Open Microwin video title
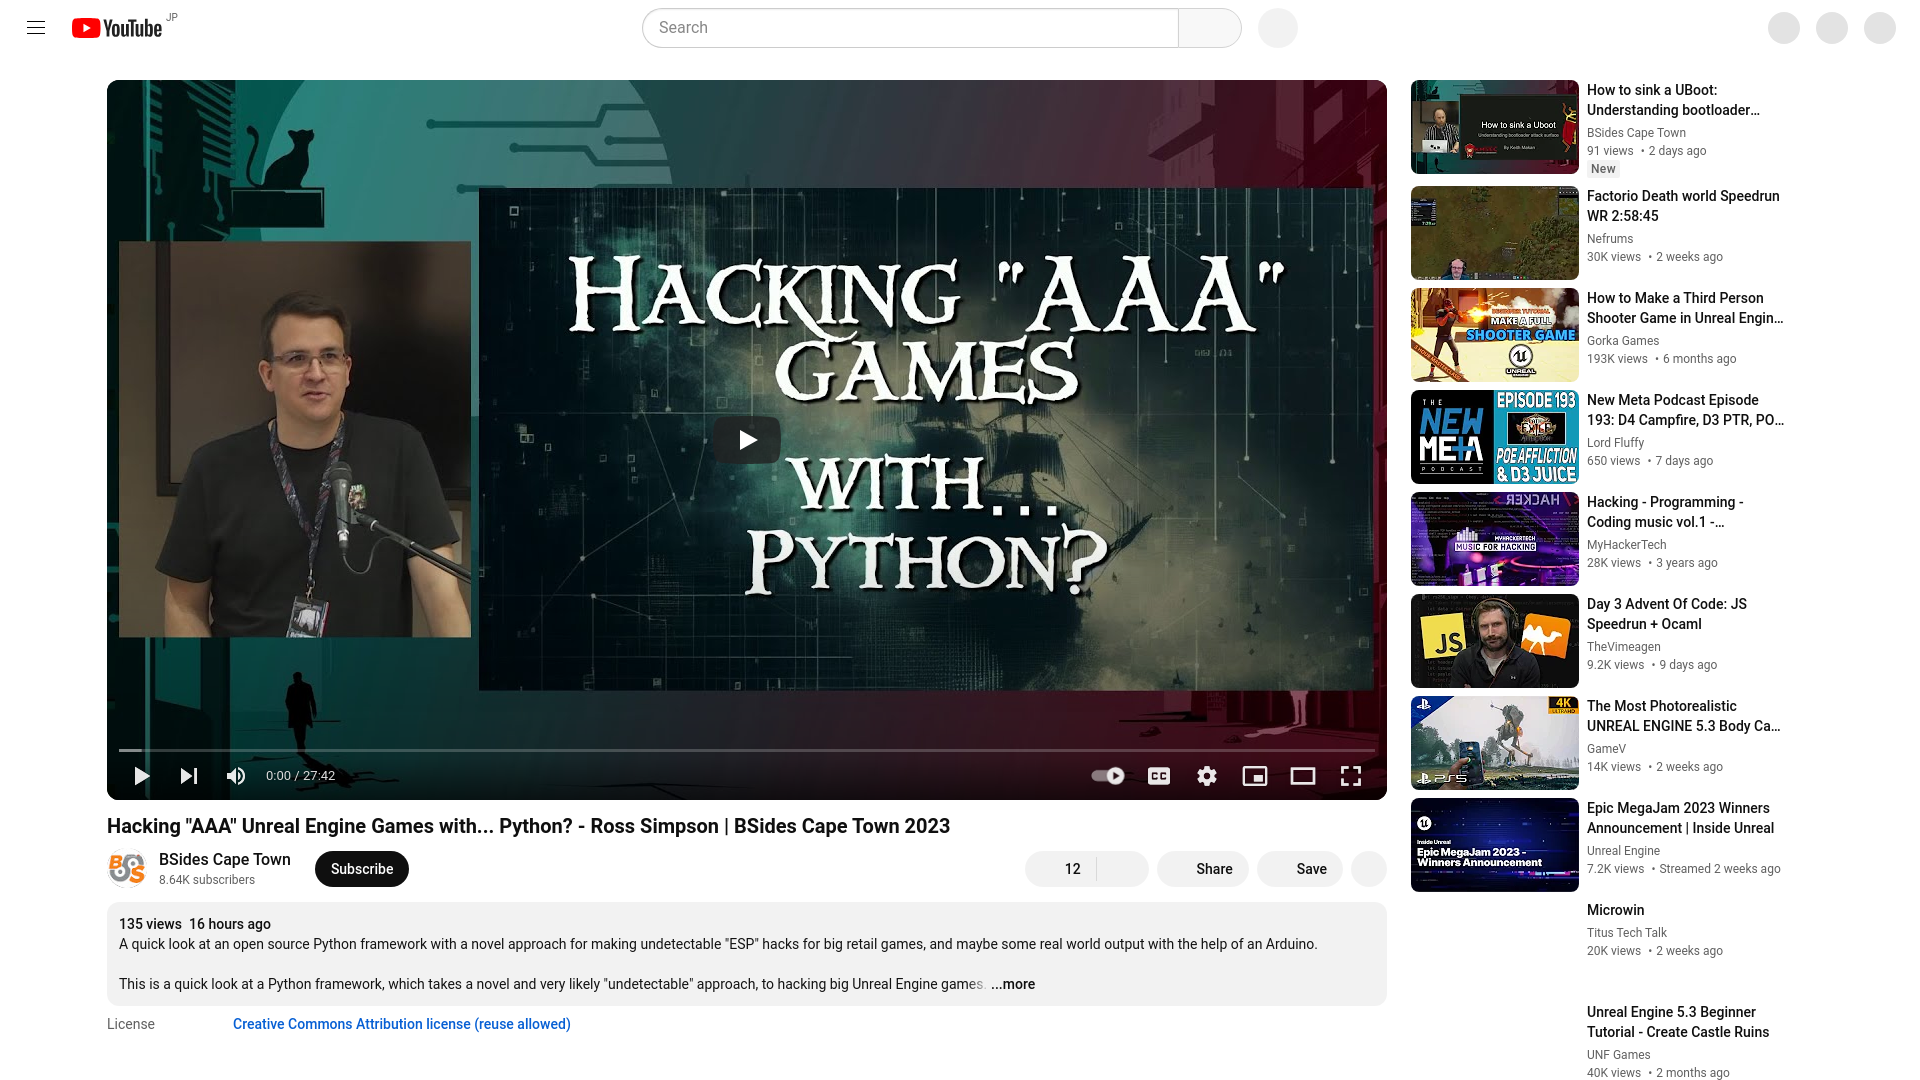 (x=1615, y=910)
